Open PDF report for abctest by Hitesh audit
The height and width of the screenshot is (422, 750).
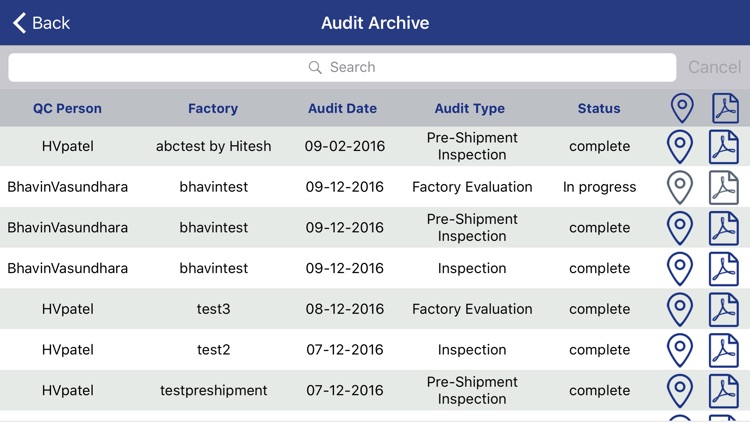(x=724, y=146)
